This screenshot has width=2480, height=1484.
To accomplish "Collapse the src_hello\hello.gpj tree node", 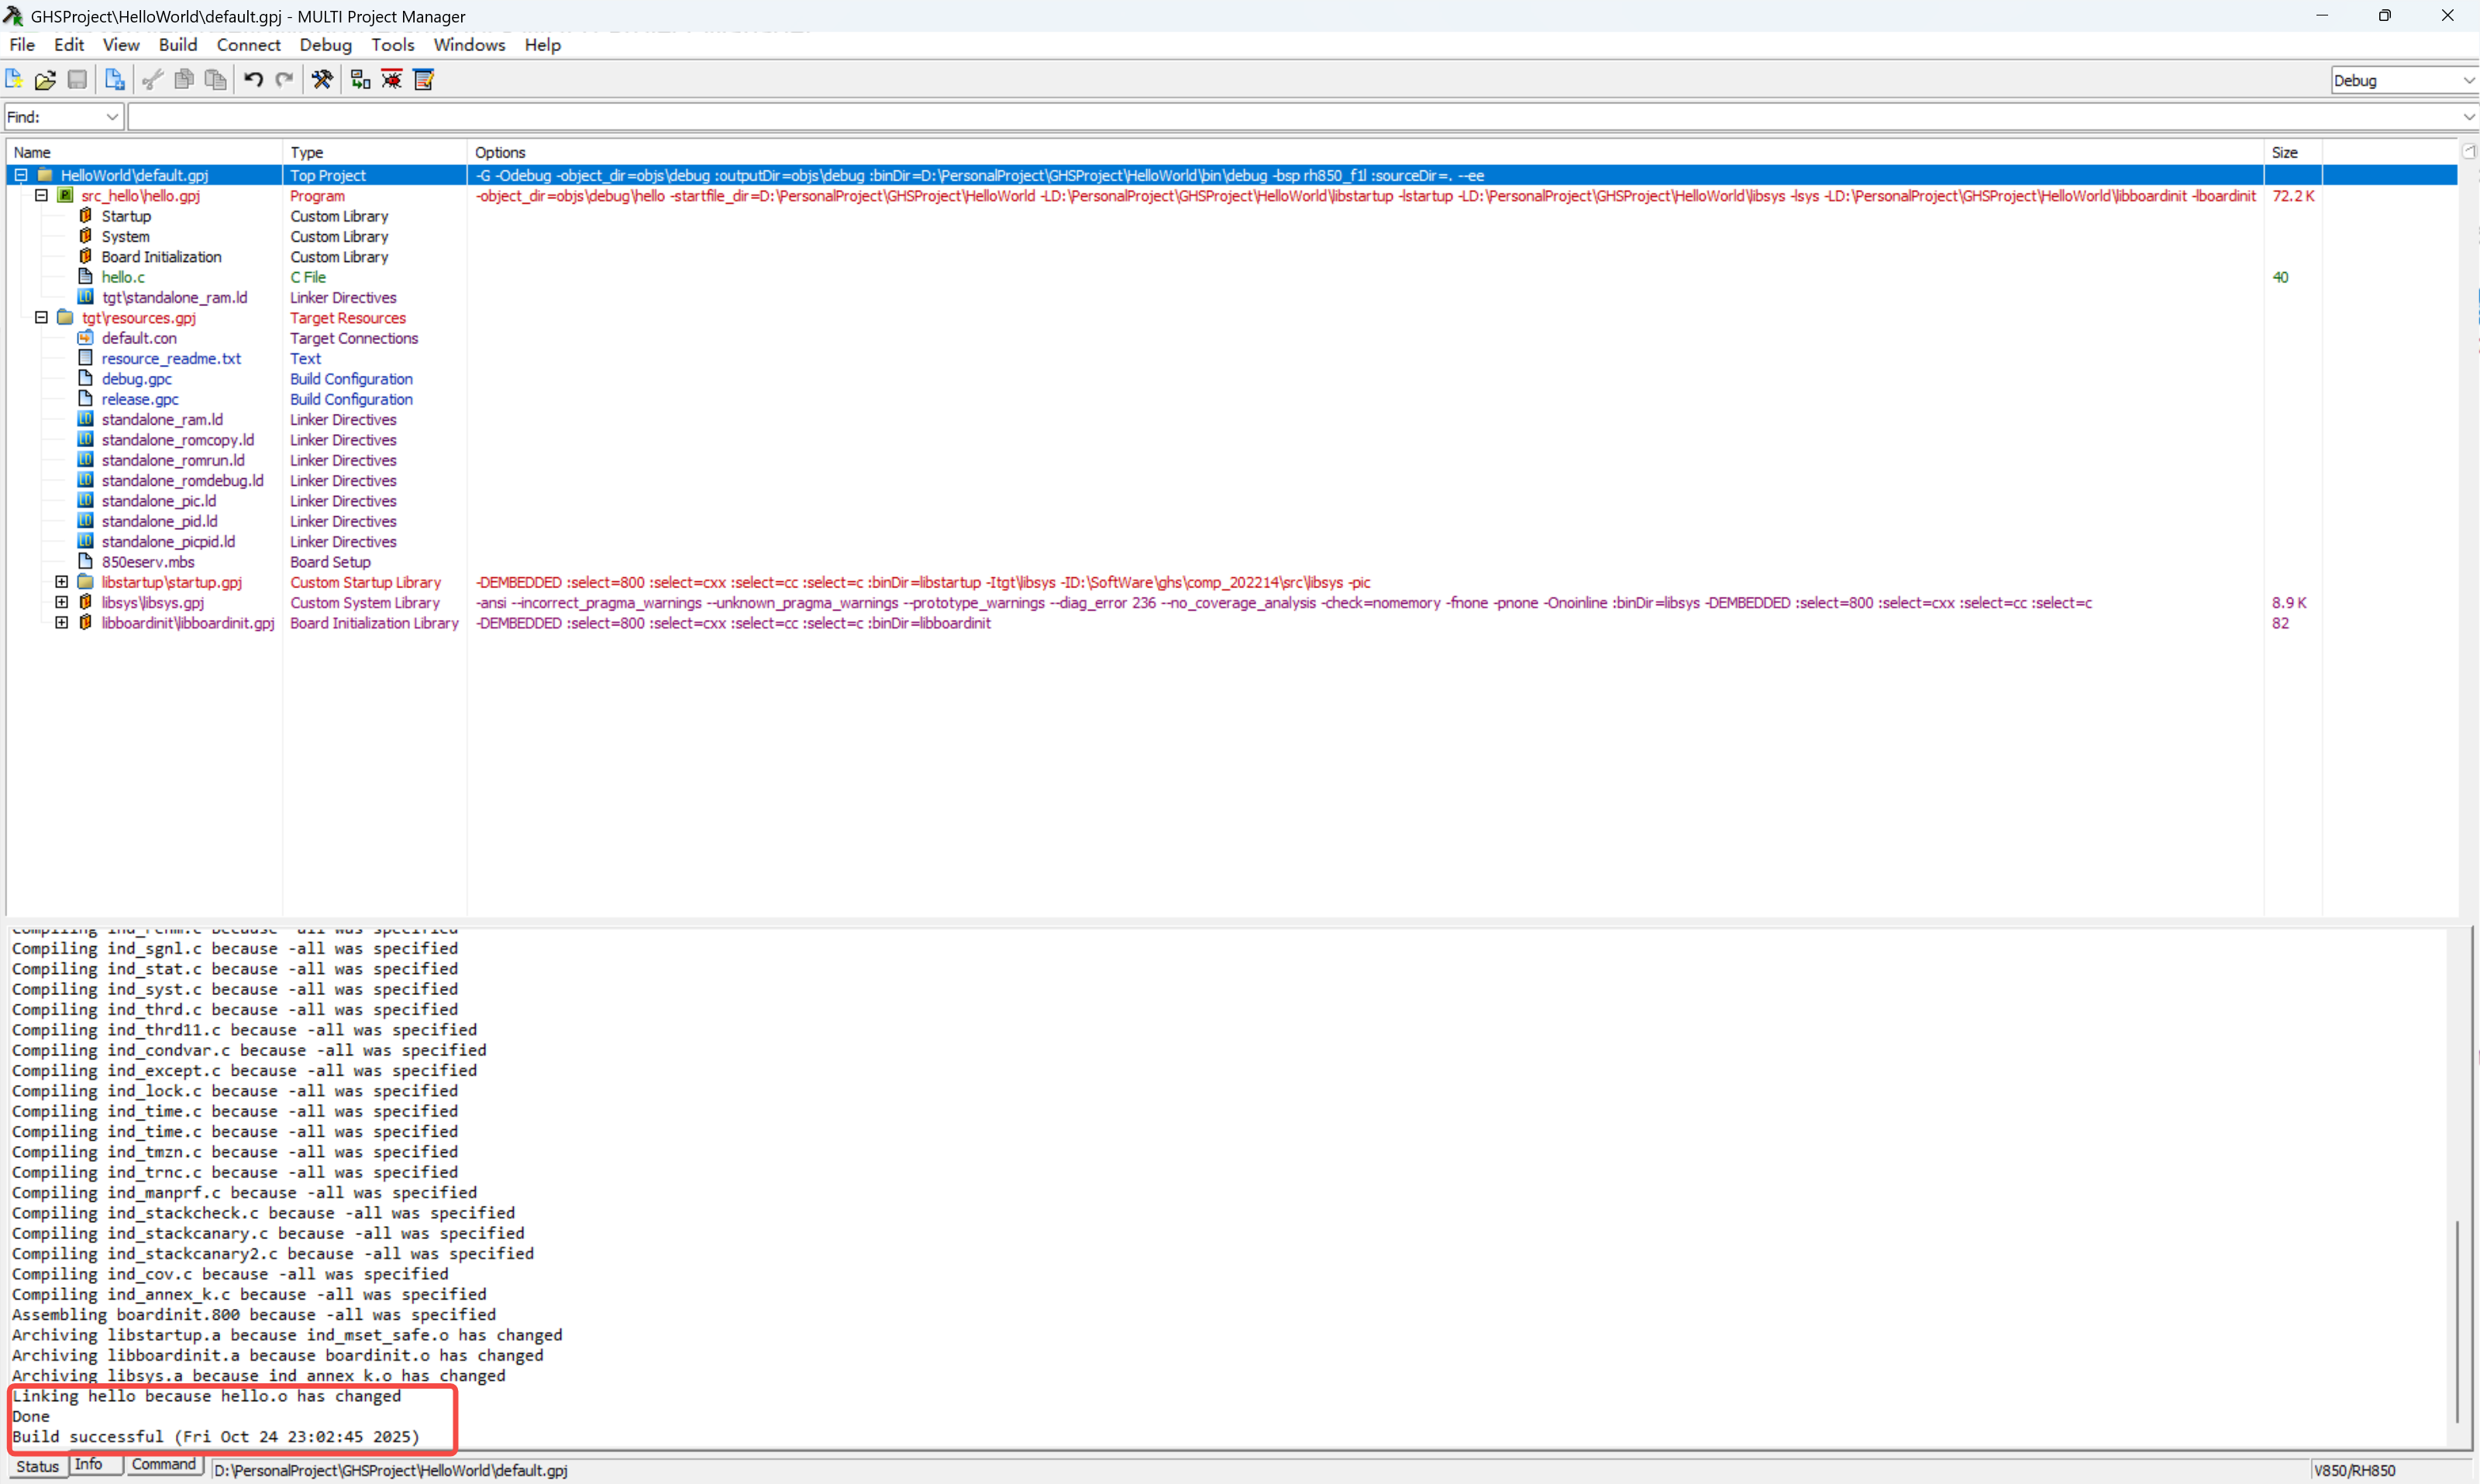I will click(x=41, y=196).
